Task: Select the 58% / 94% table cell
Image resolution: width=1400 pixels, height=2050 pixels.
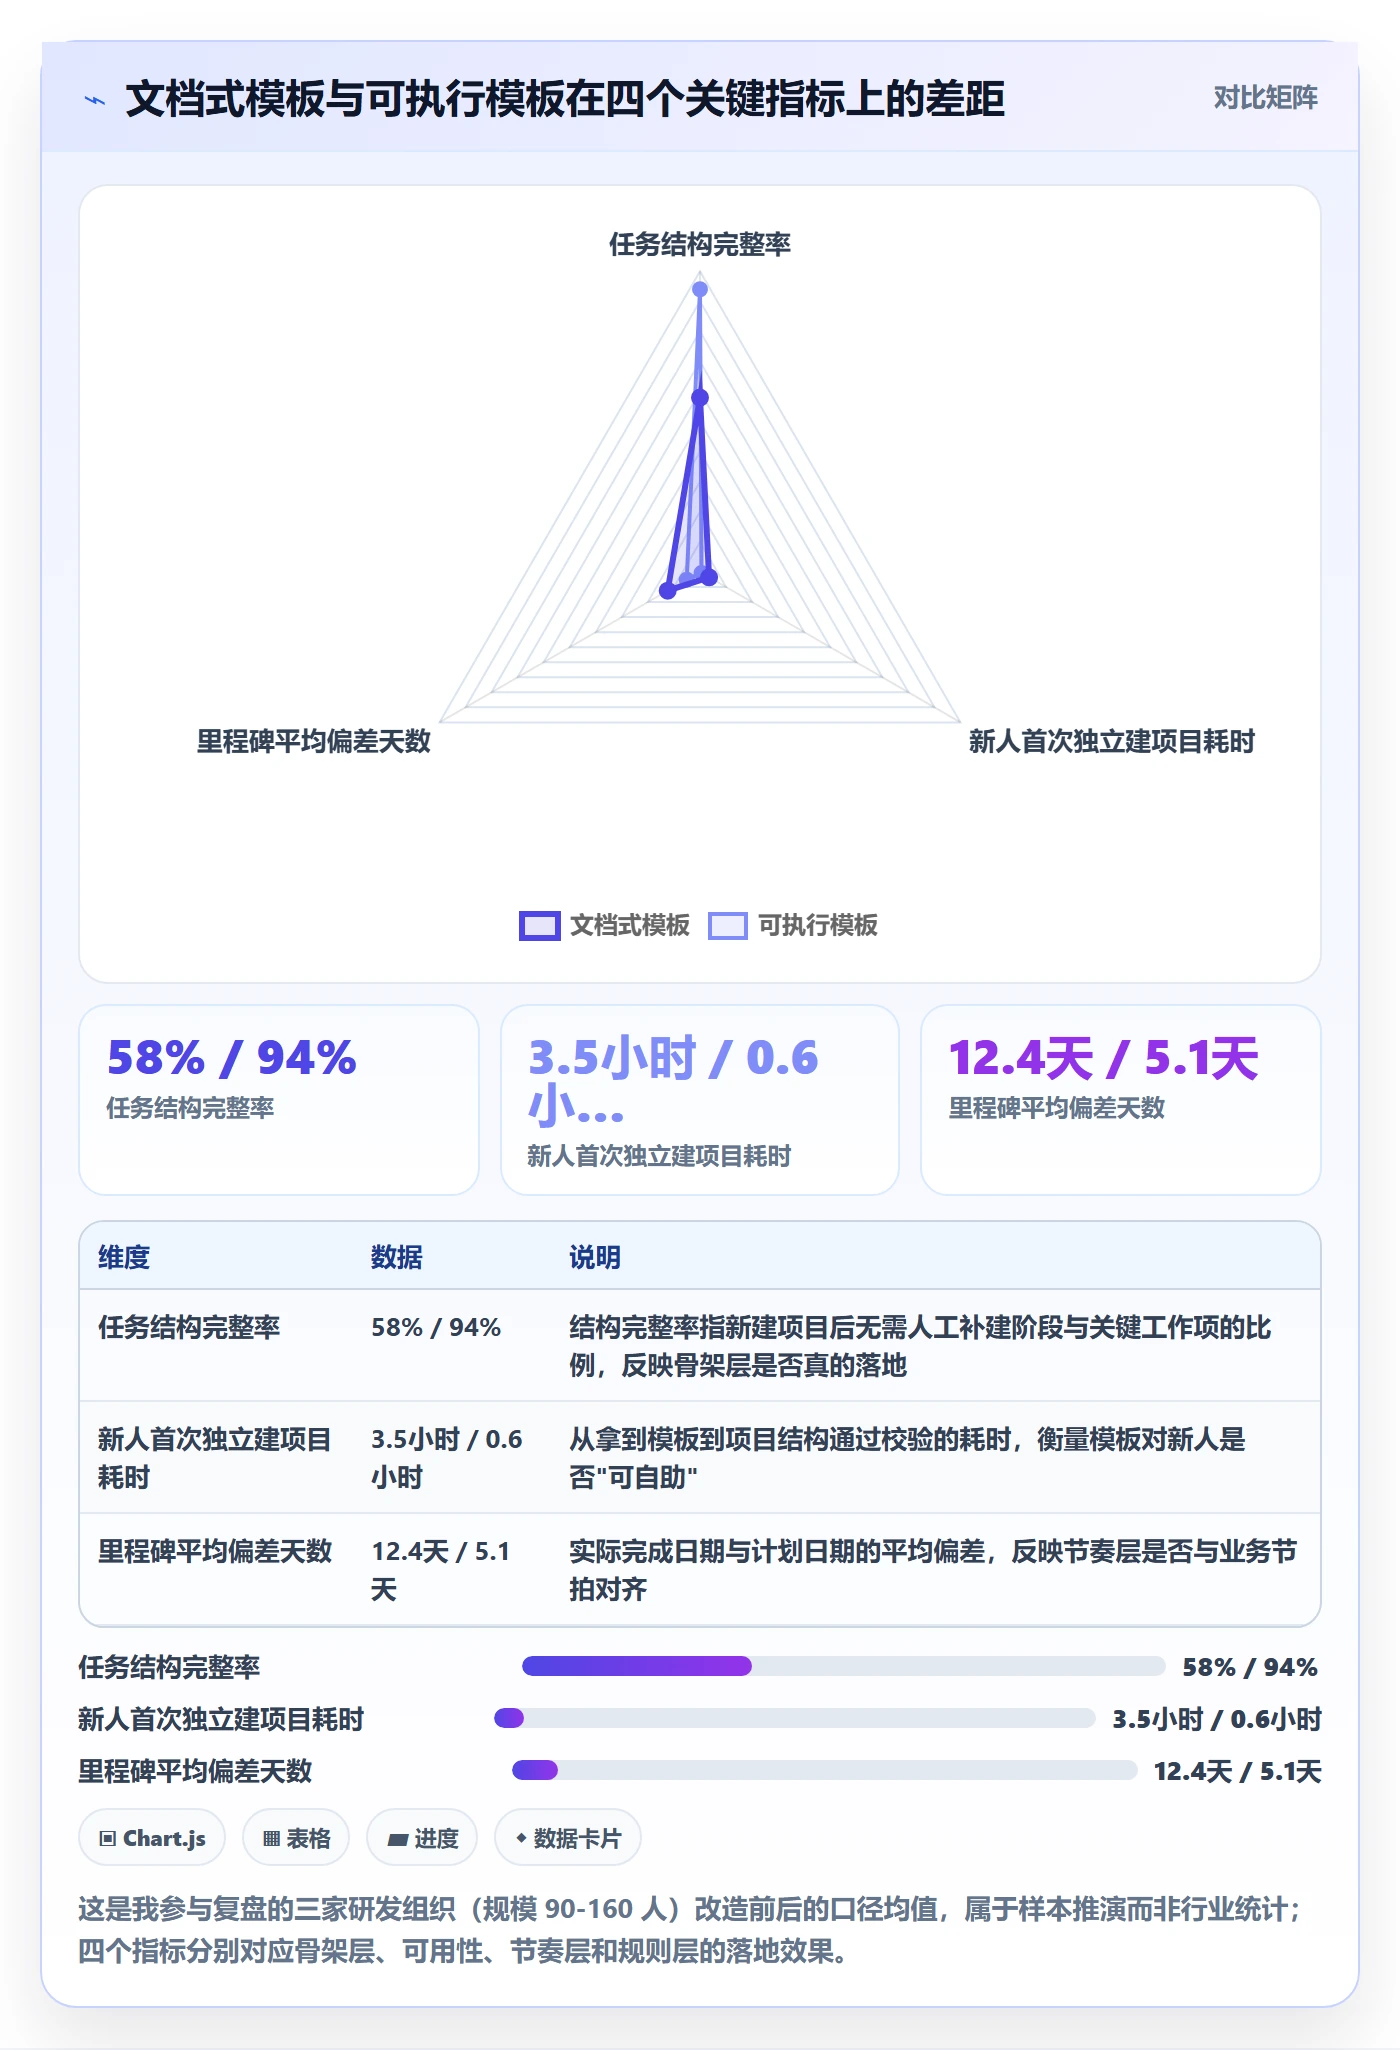Action: [x=453, y=1345]
